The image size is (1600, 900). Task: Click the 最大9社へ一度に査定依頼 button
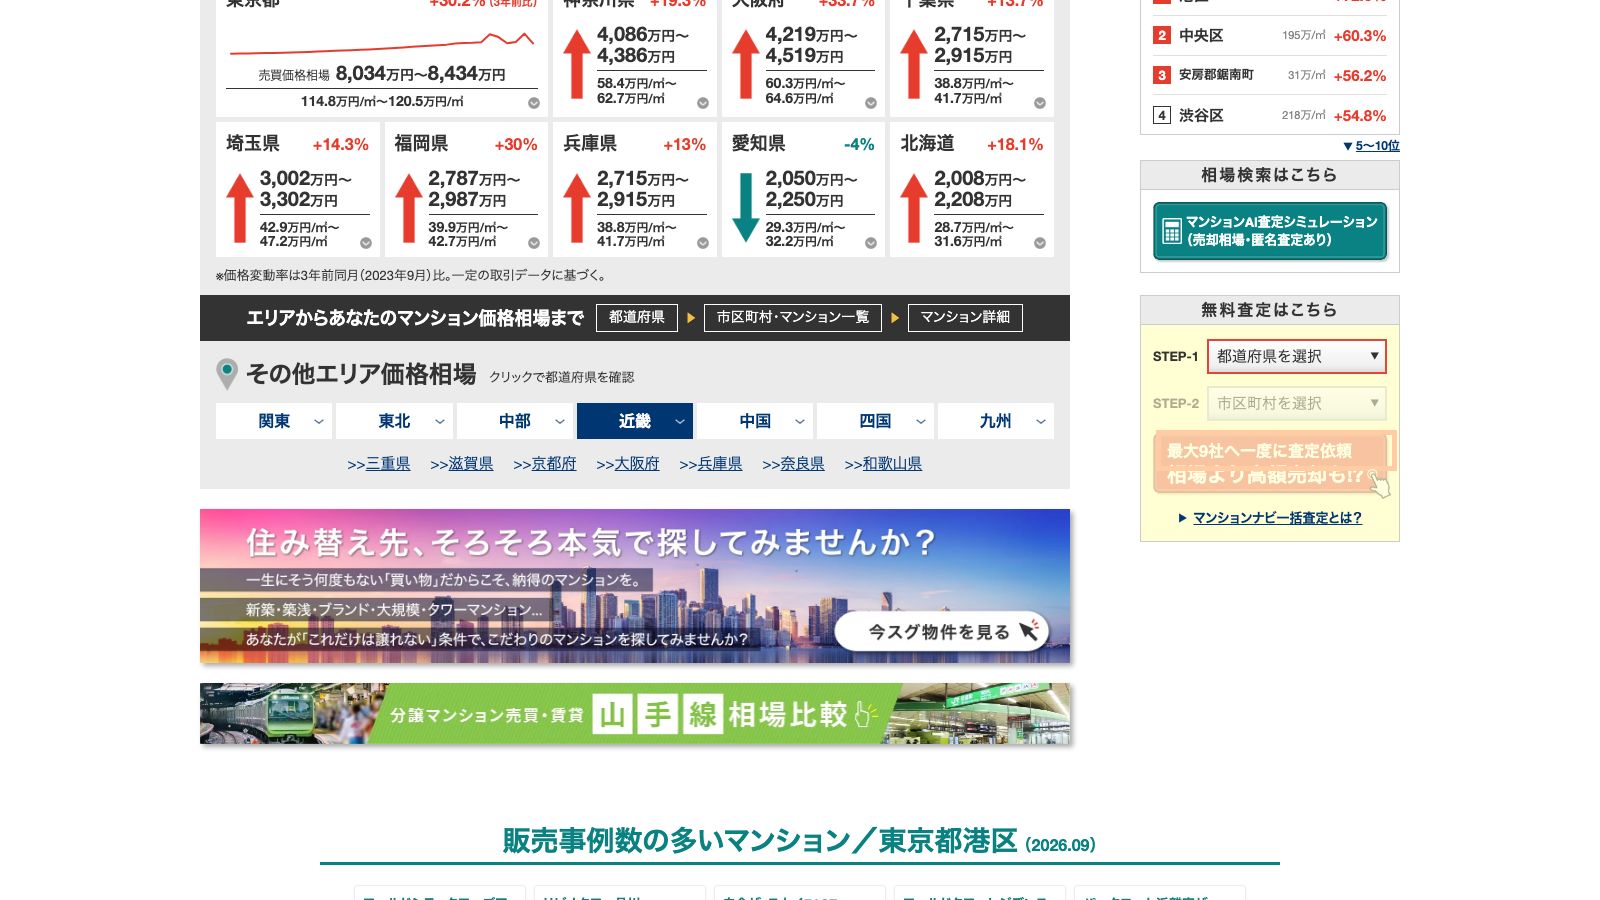pos(1270,462)
